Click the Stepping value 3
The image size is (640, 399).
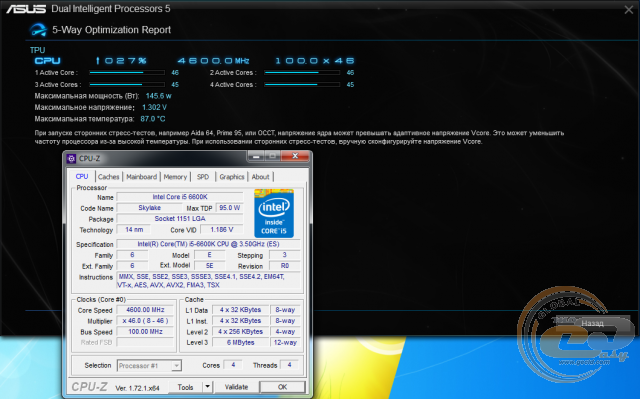pyautogui.click(x=284, y=255)
